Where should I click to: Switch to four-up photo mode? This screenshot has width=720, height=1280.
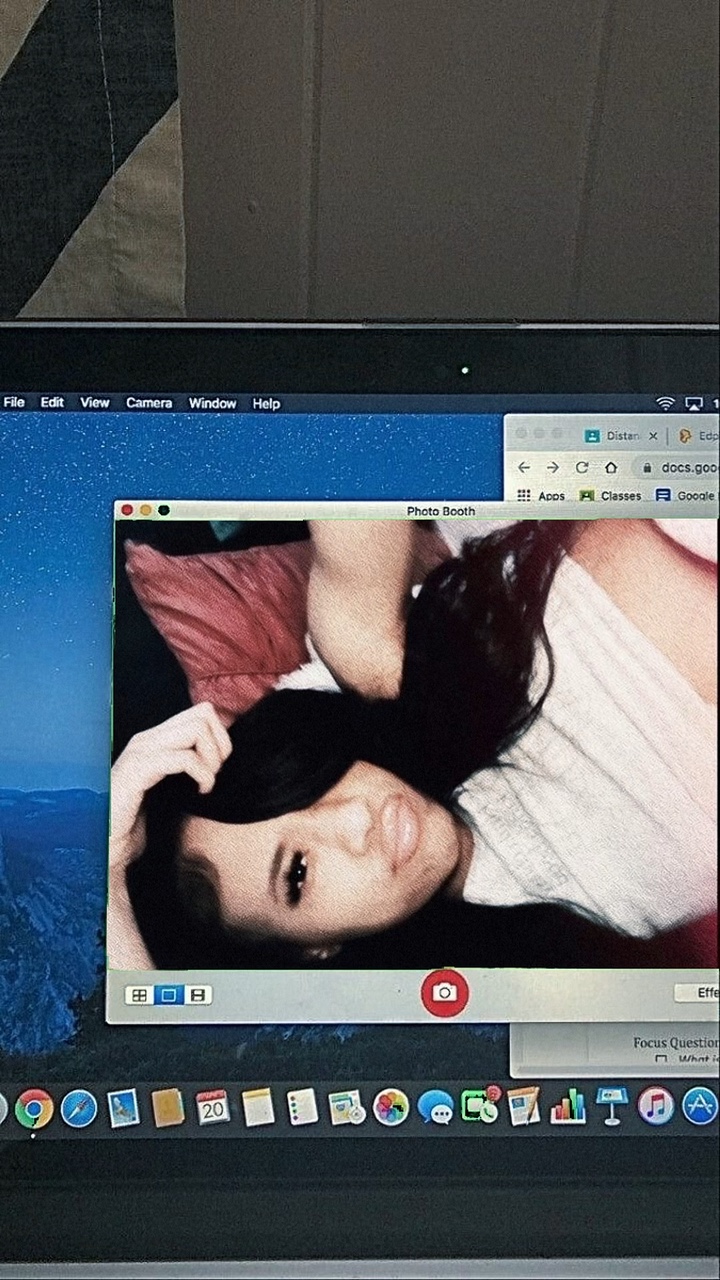click(140, 995)
